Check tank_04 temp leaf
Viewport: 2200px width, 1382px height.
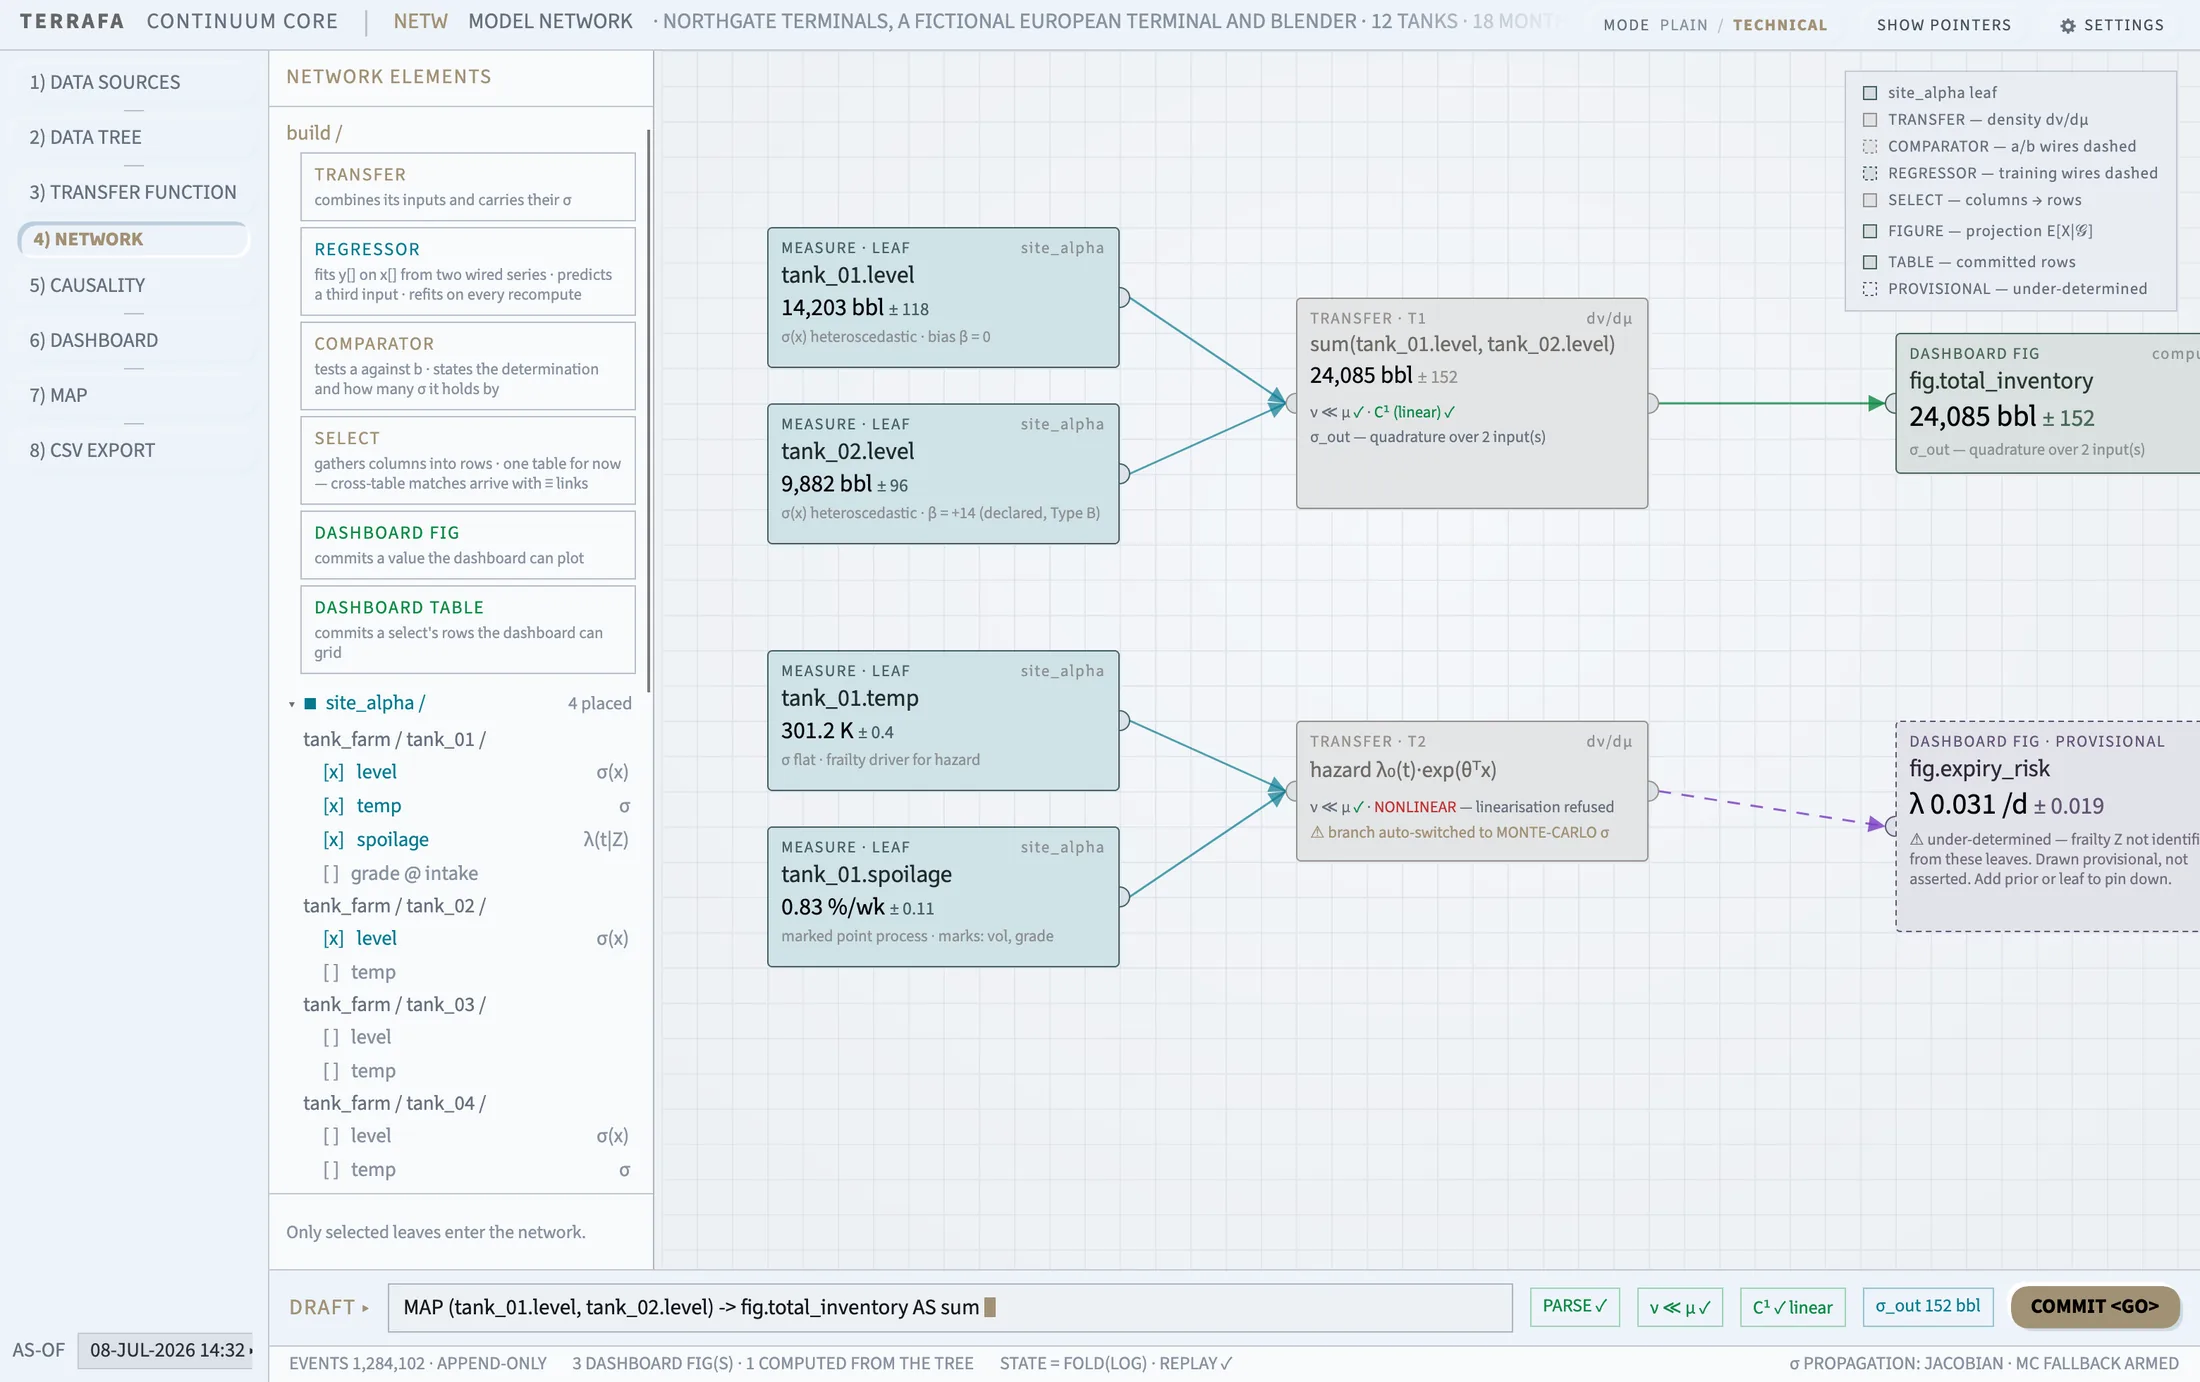(x=331, y=1170)
